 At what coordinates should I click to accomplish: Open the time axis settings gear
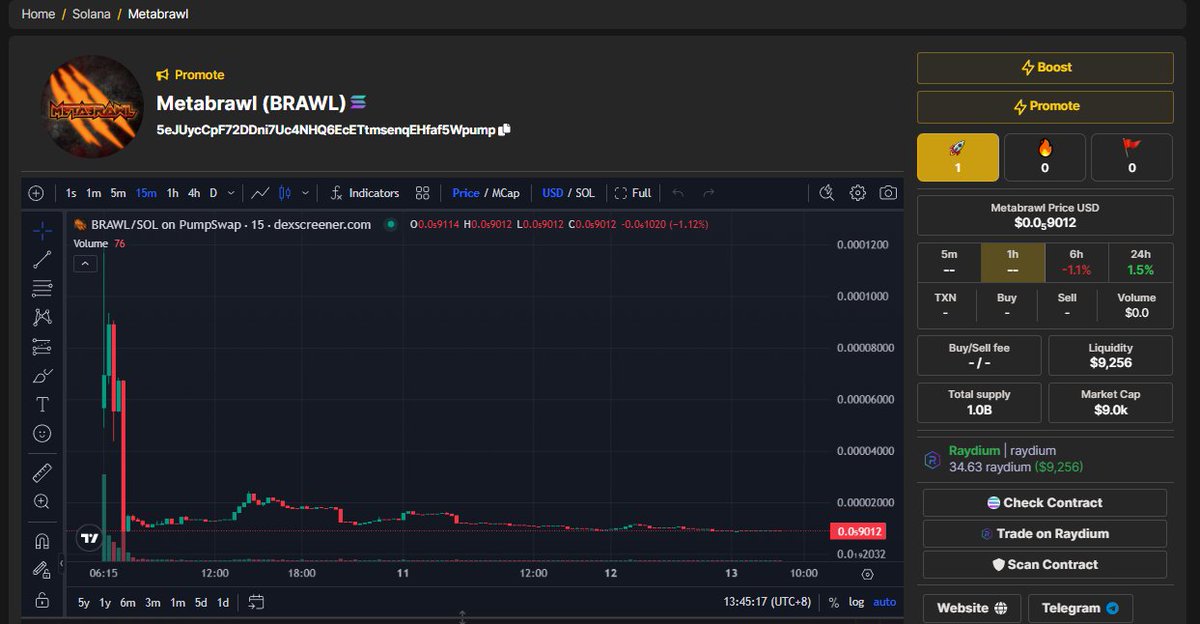867,574
